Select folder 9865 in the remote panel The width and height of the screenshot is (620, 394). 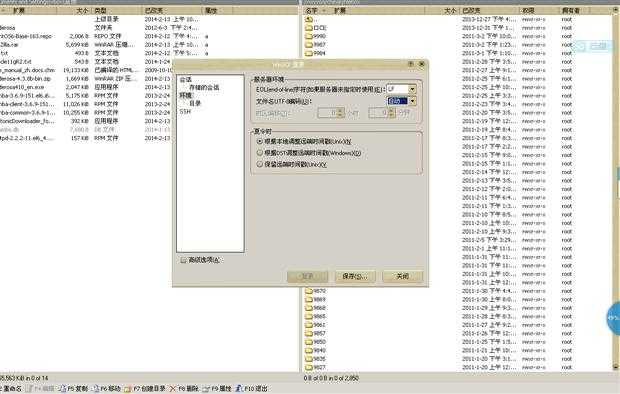pos(315,316)
